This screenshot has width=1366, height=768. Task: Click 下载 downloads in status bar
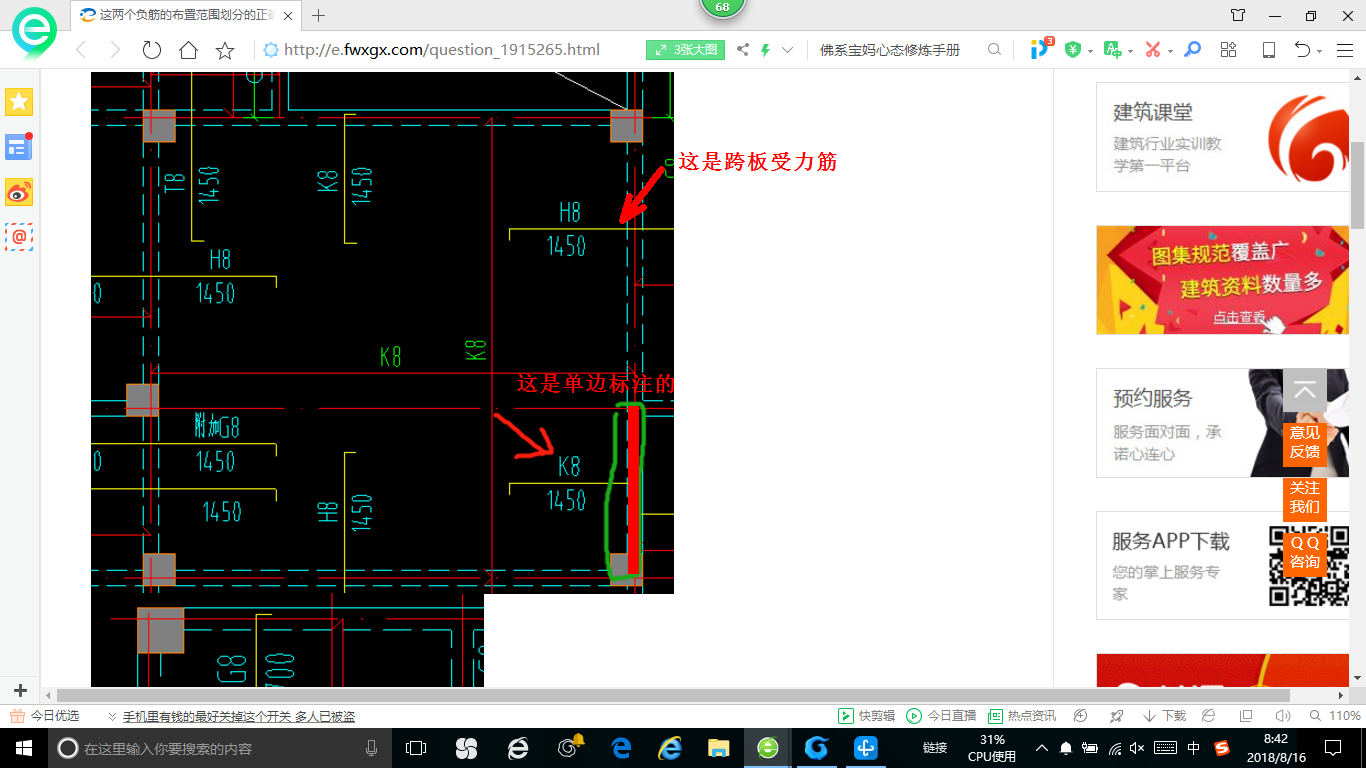pyautogui.click(x=1165, y=716)
